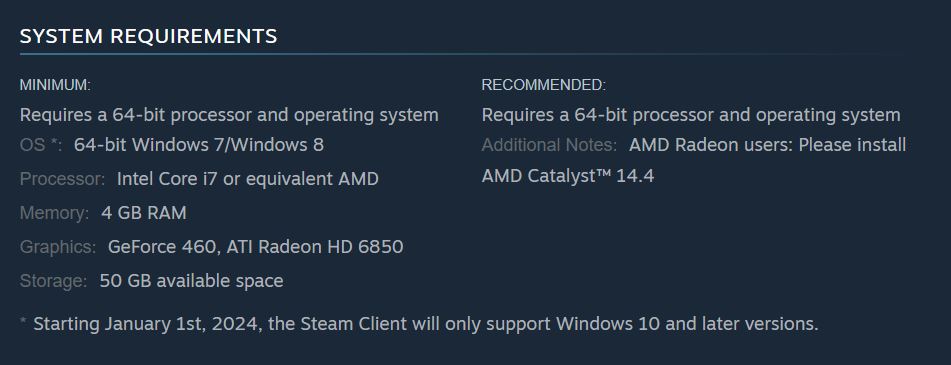Screen dimensions: 951x365
Task: Click the Memory label
Action: [x=55, y=213]
